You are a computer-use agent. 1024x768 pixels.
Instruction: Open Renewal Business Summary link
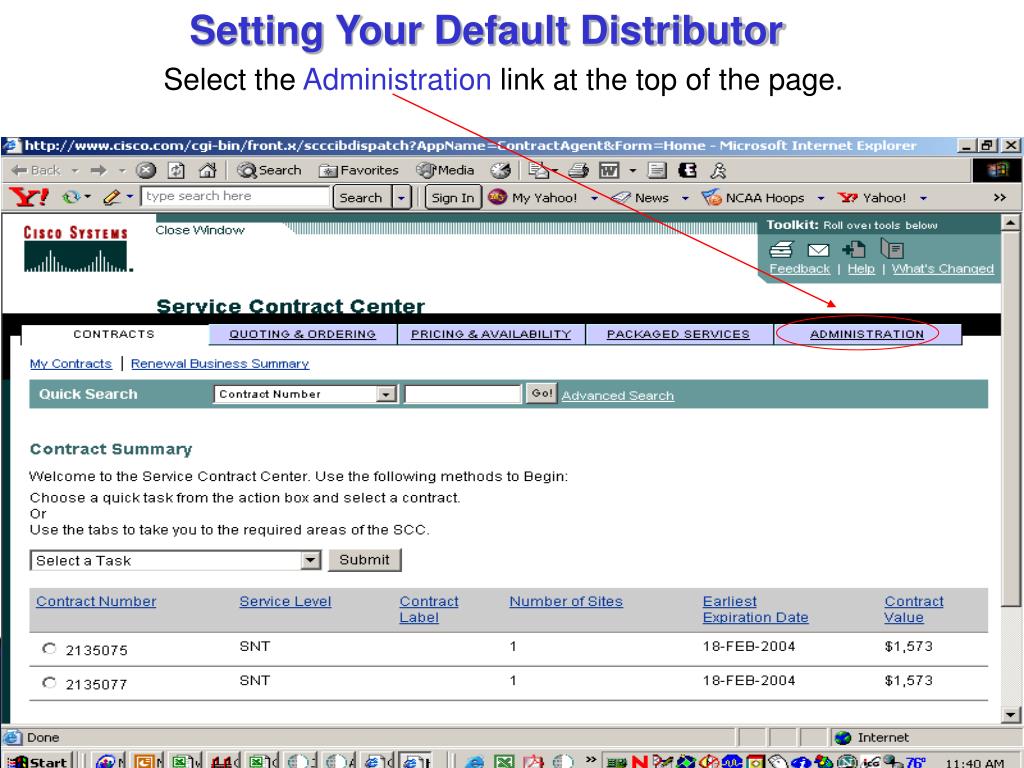coord(220,364)
